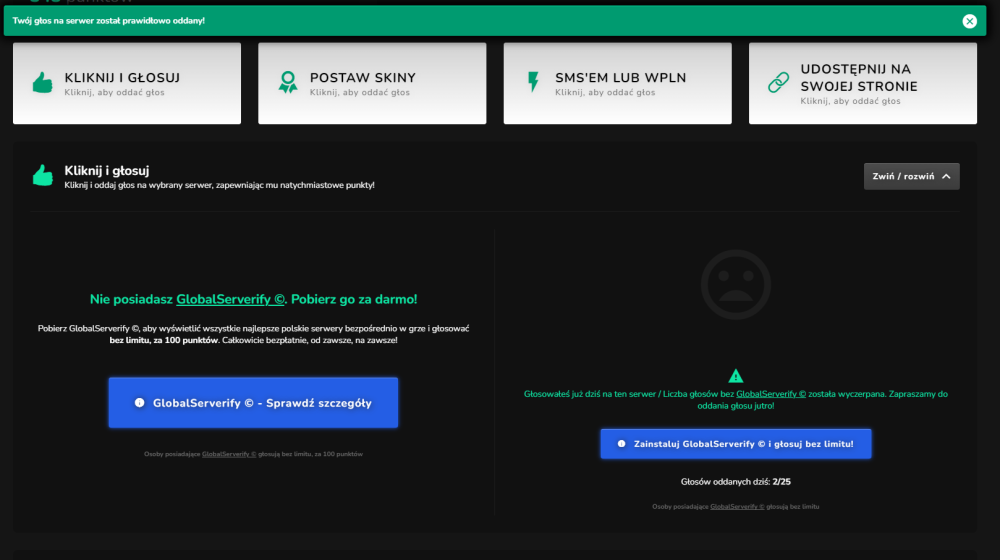Click 'Twój głos na serwer został prawidłowo oddany!' text

(108, 21)
